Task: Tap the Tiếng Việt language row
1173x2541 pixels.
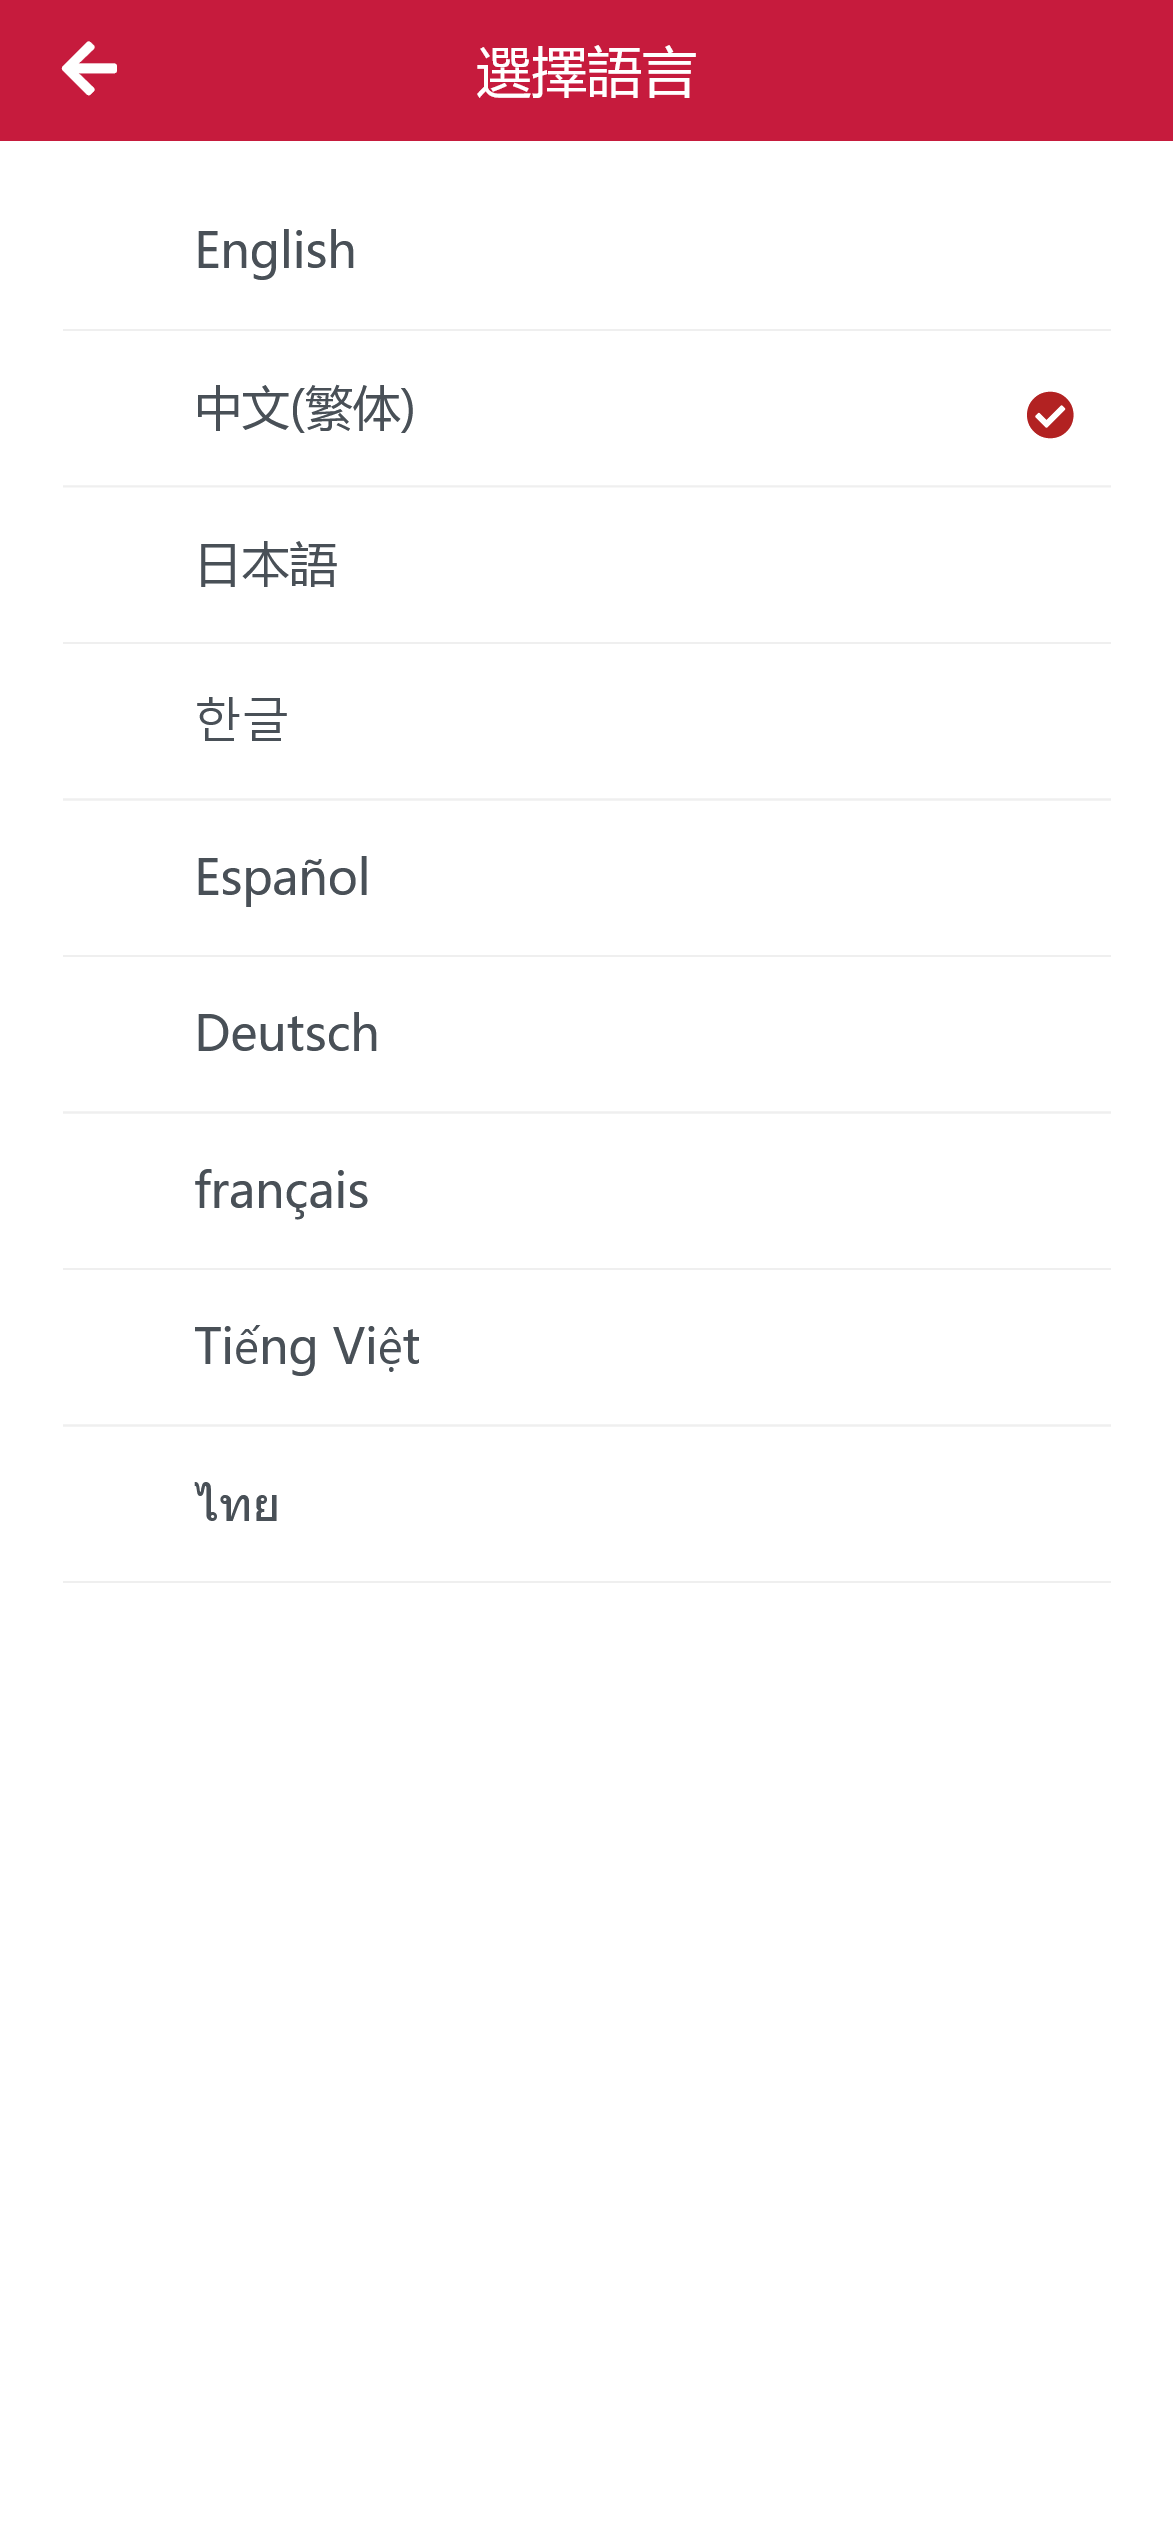Action: pyautogui.click(x=307, y=1346)
